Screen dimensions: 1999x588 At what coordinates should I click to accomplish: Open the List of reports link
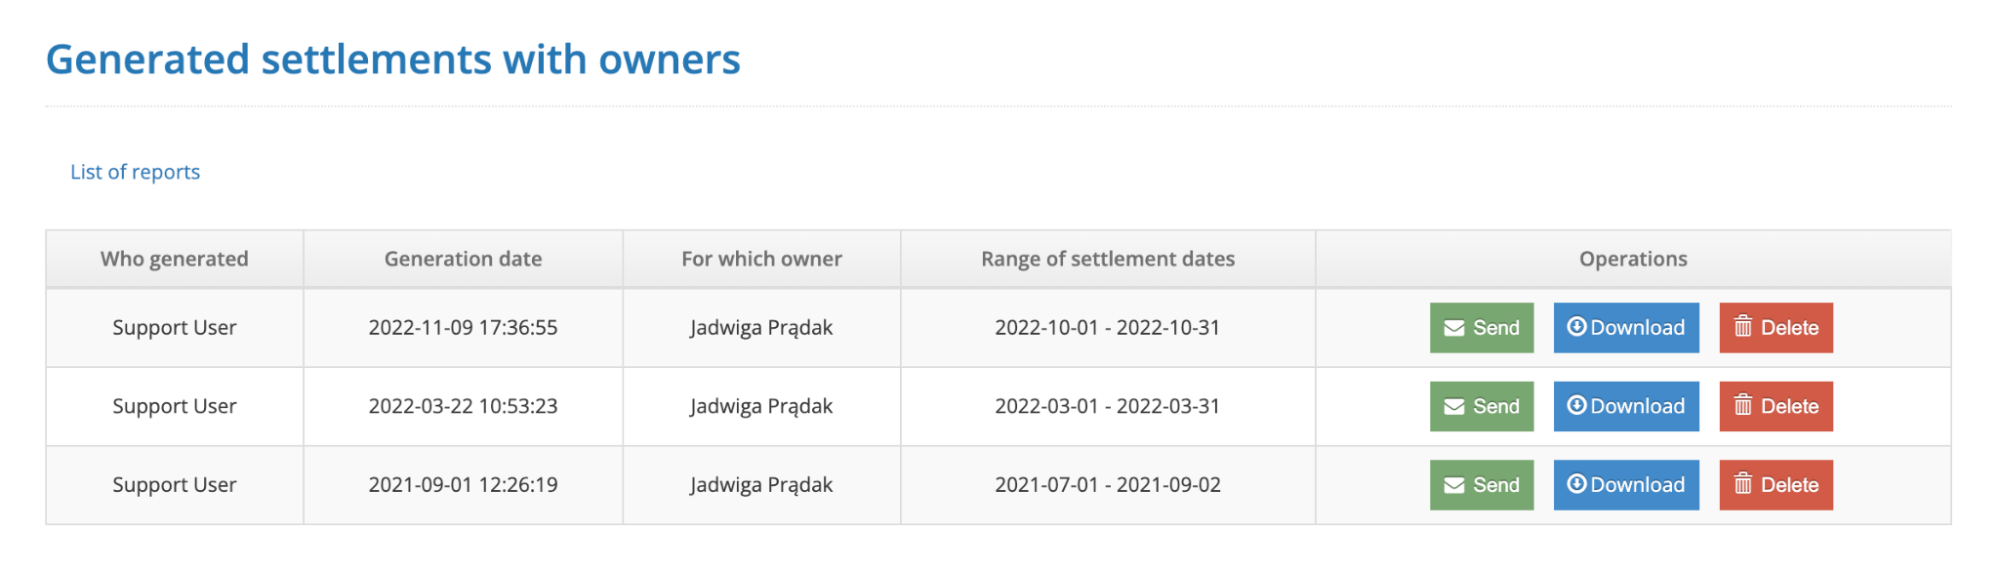click(135, 172)
